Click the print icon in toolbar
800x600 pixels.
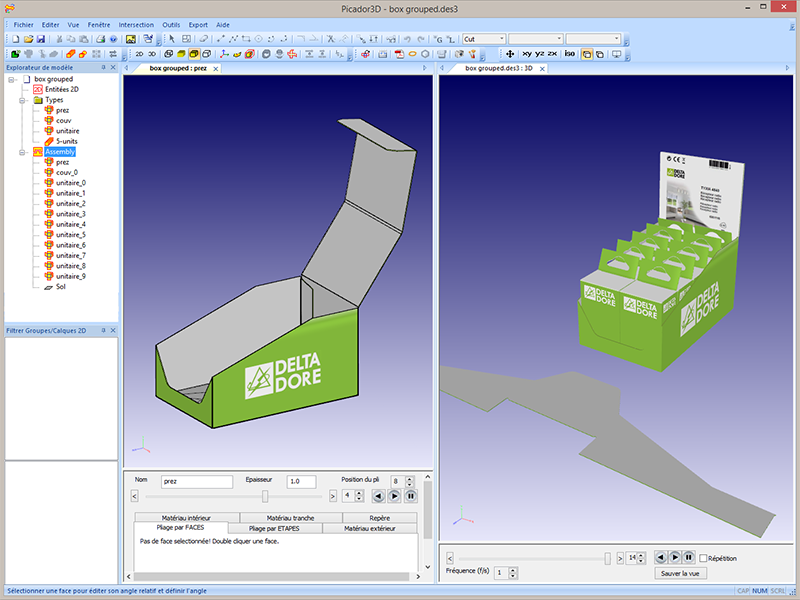(x=101, y=39)
